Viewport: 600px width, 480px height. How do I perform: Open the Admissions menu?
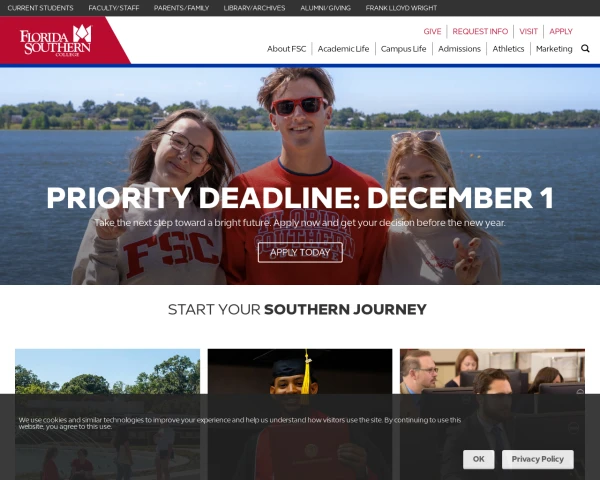coord(459,49)
